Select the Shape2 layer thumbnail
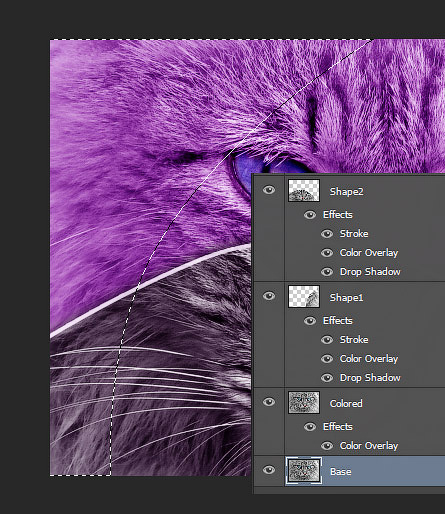This screenshot has height=514, width=445. click(304, 190)
